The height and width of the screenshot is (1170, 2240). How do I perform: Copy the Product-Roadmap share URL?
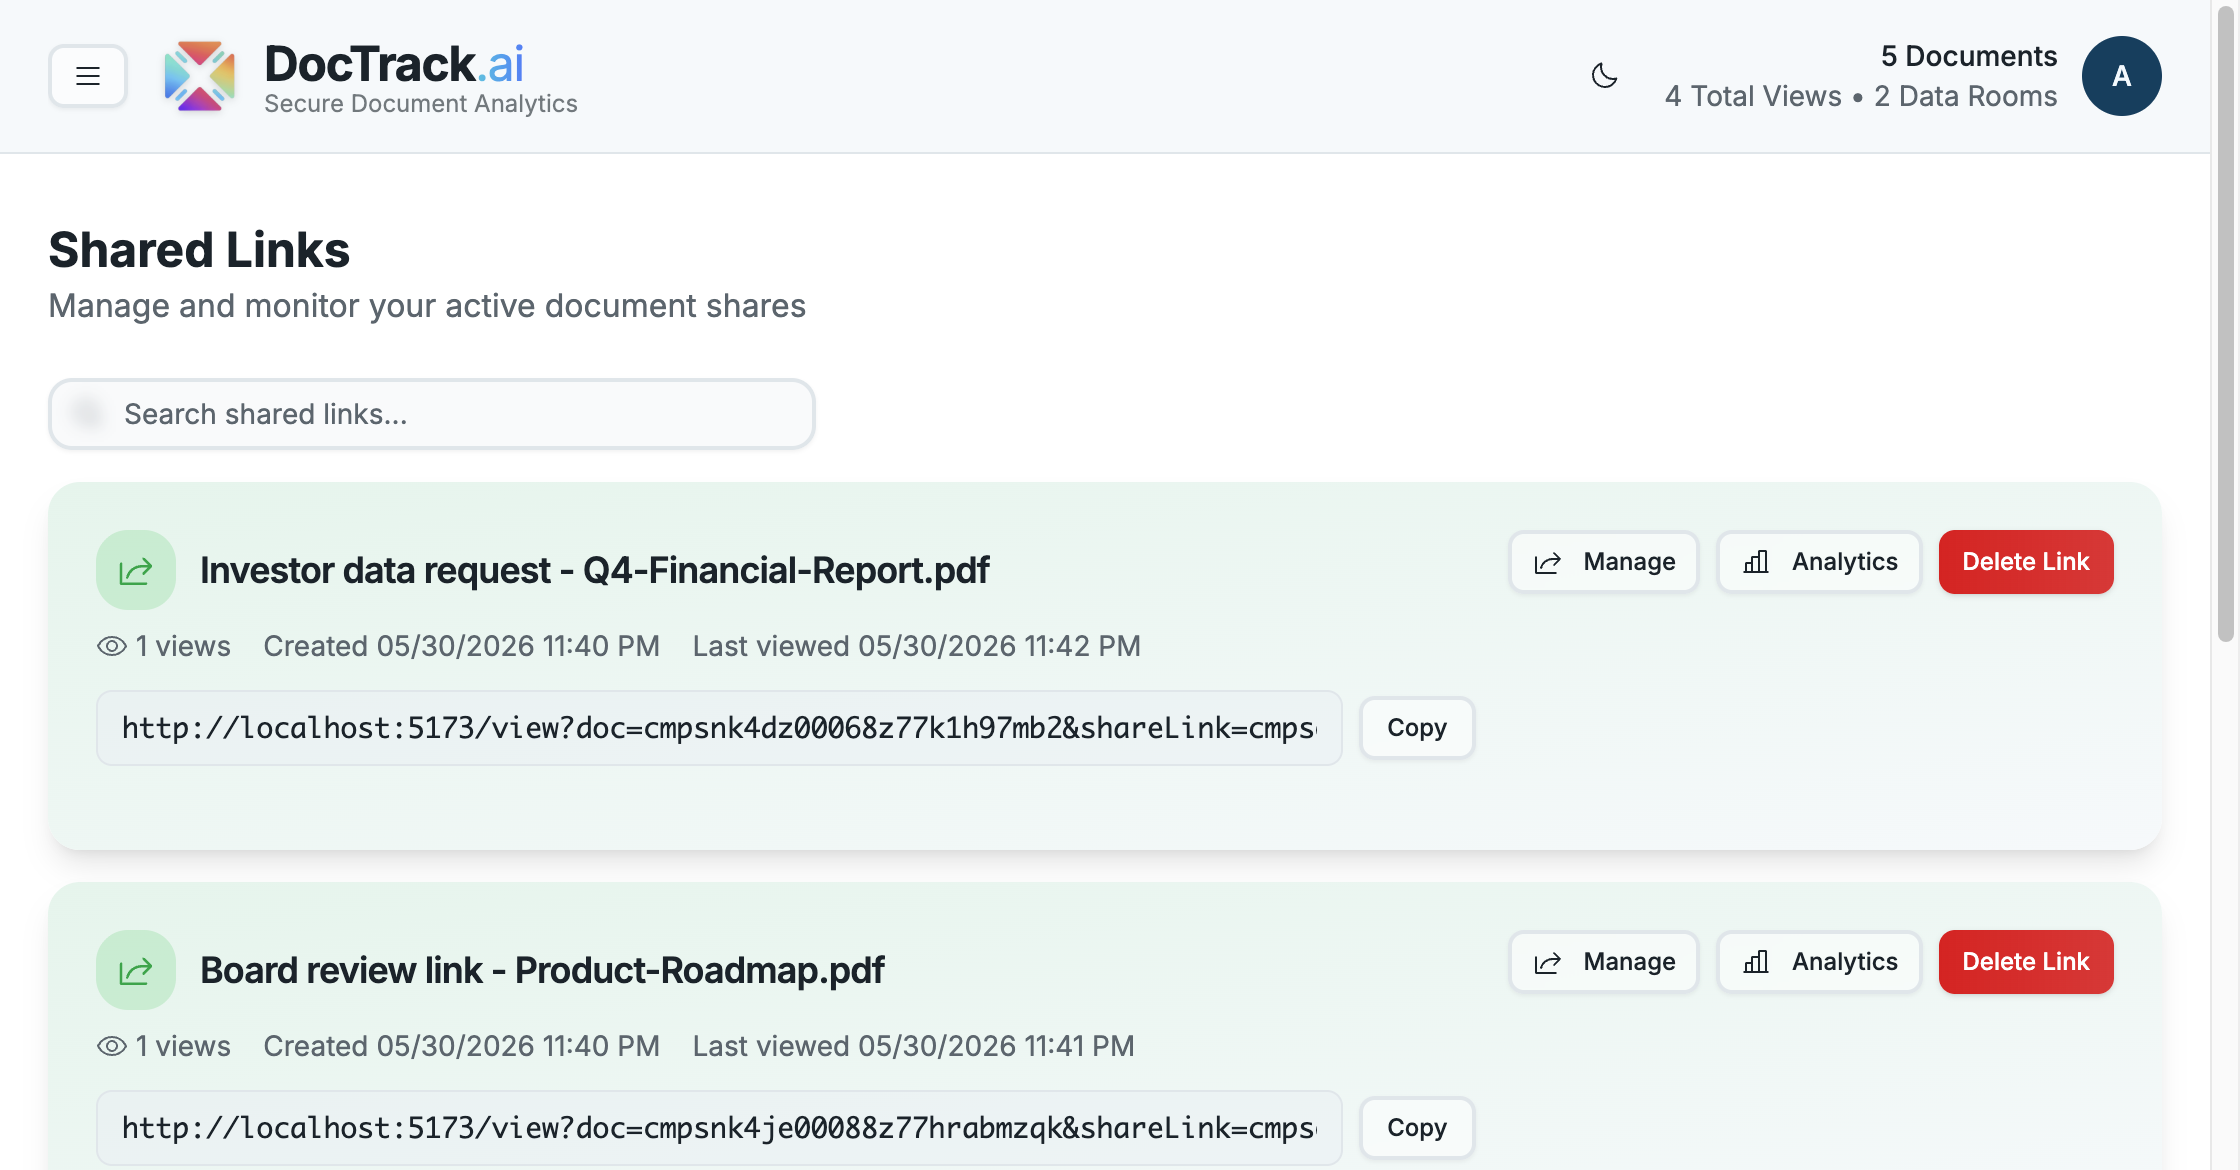tap(1417, 1128)
